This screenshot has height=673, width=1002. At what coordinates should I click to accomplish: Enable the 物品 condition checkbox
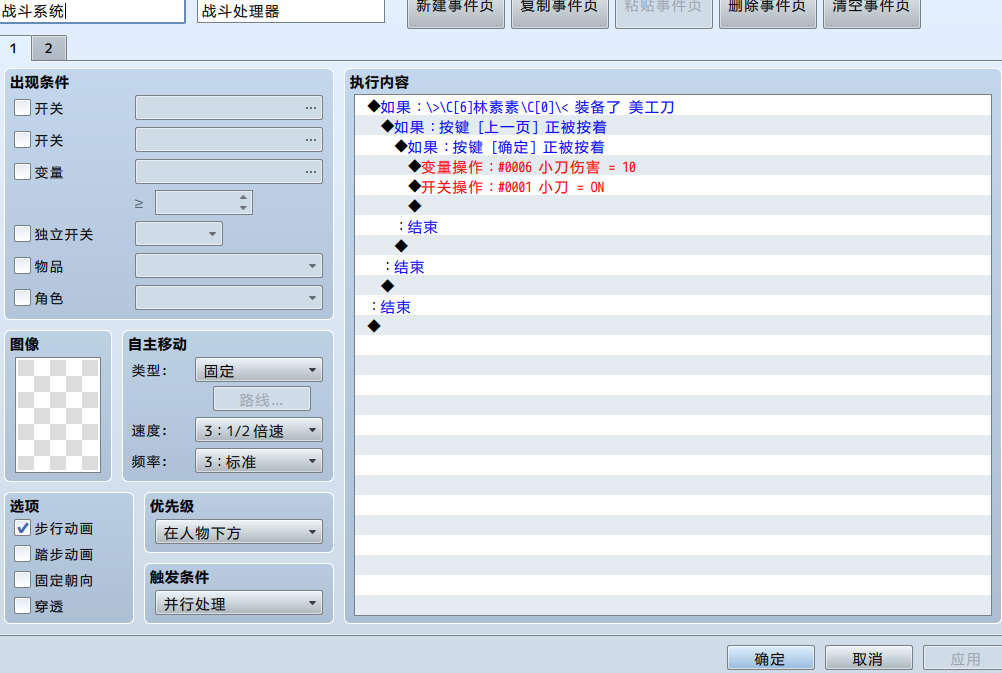pos(22,265)
